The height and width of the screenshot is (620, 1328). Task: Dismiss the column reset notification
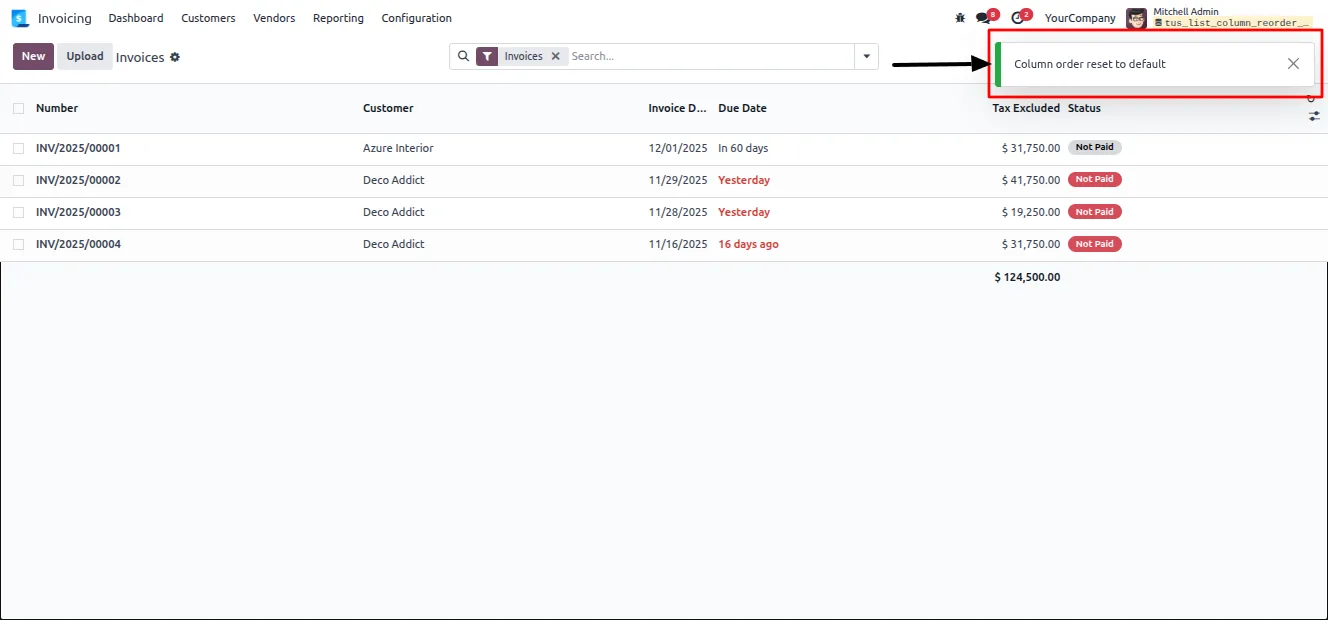pyautogui.click(x=1293, y=64)
